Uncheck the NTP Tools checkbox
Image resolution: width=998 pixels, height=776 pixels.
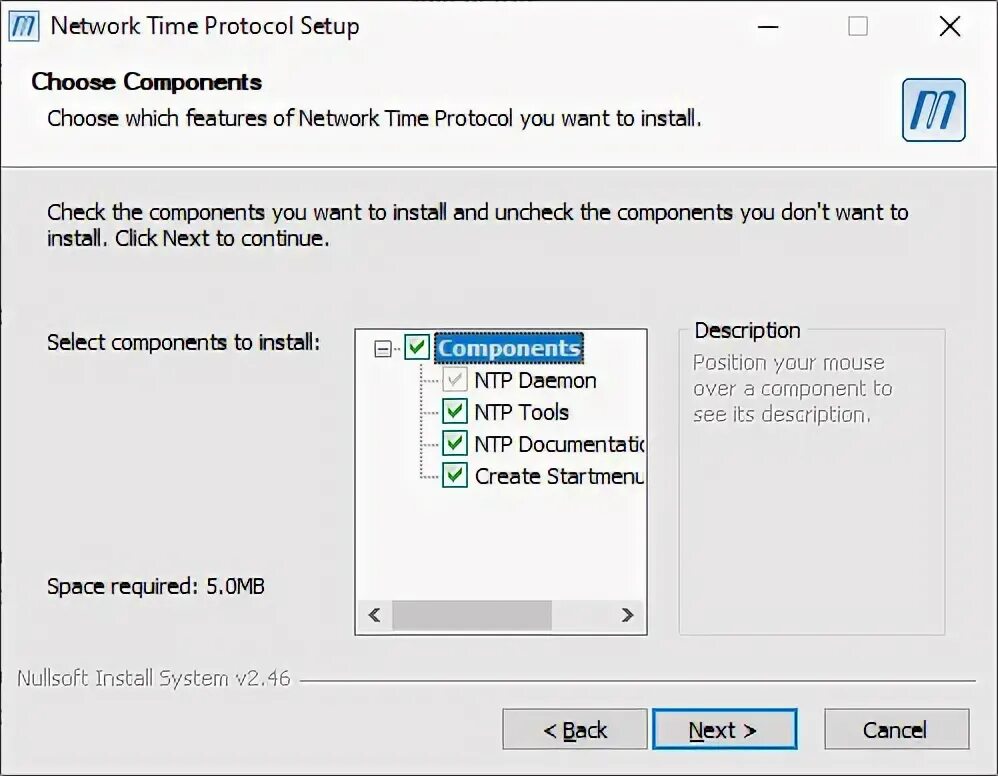point(455,412)
